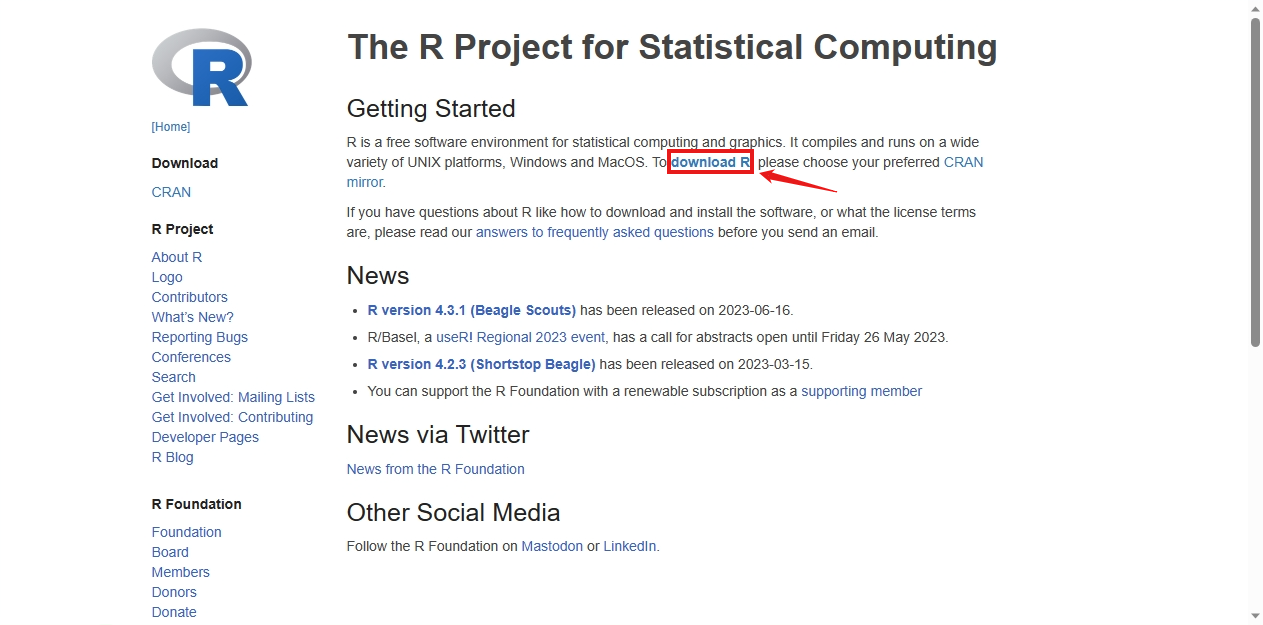Open the CRAN link in Download section
Screen dimensions: 1263x625
point(171,192)
